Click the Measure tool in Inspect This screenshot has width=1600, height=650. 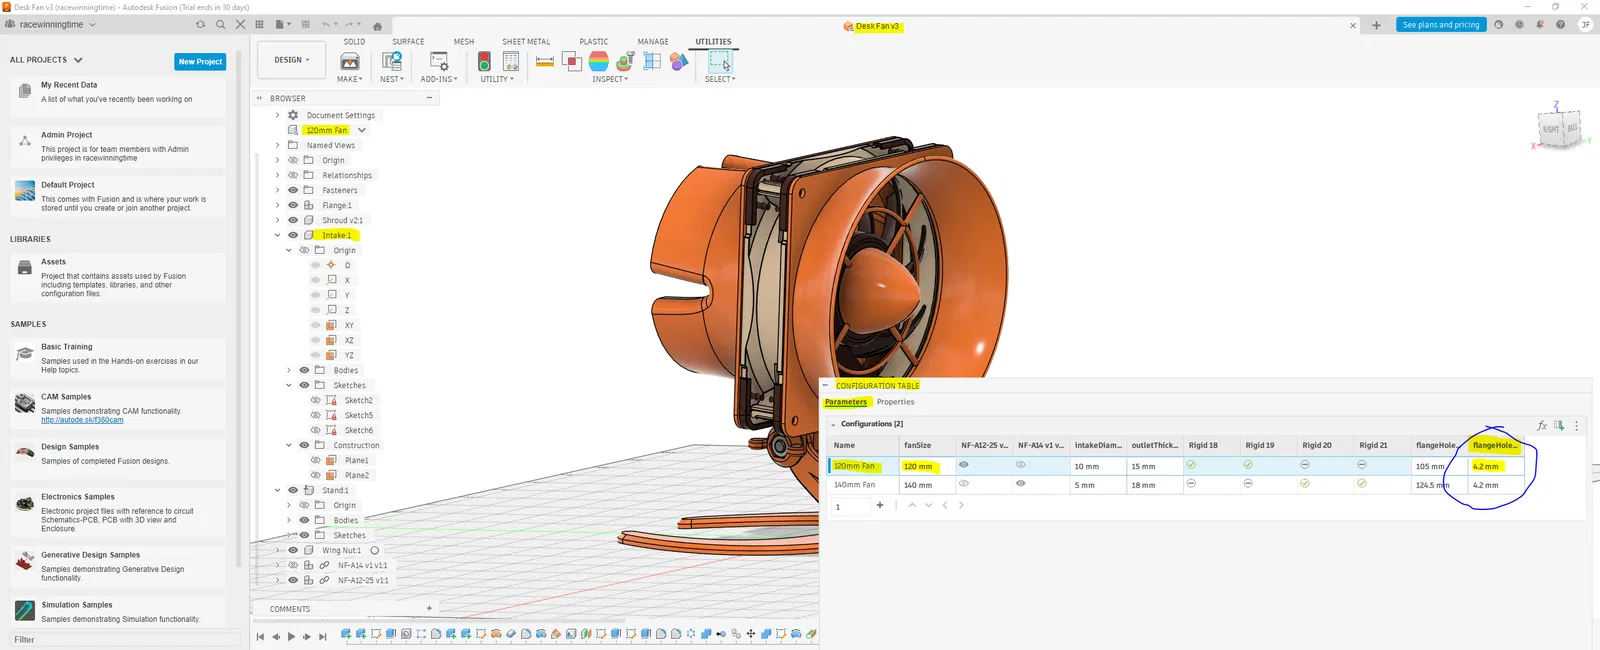[545, 61]
